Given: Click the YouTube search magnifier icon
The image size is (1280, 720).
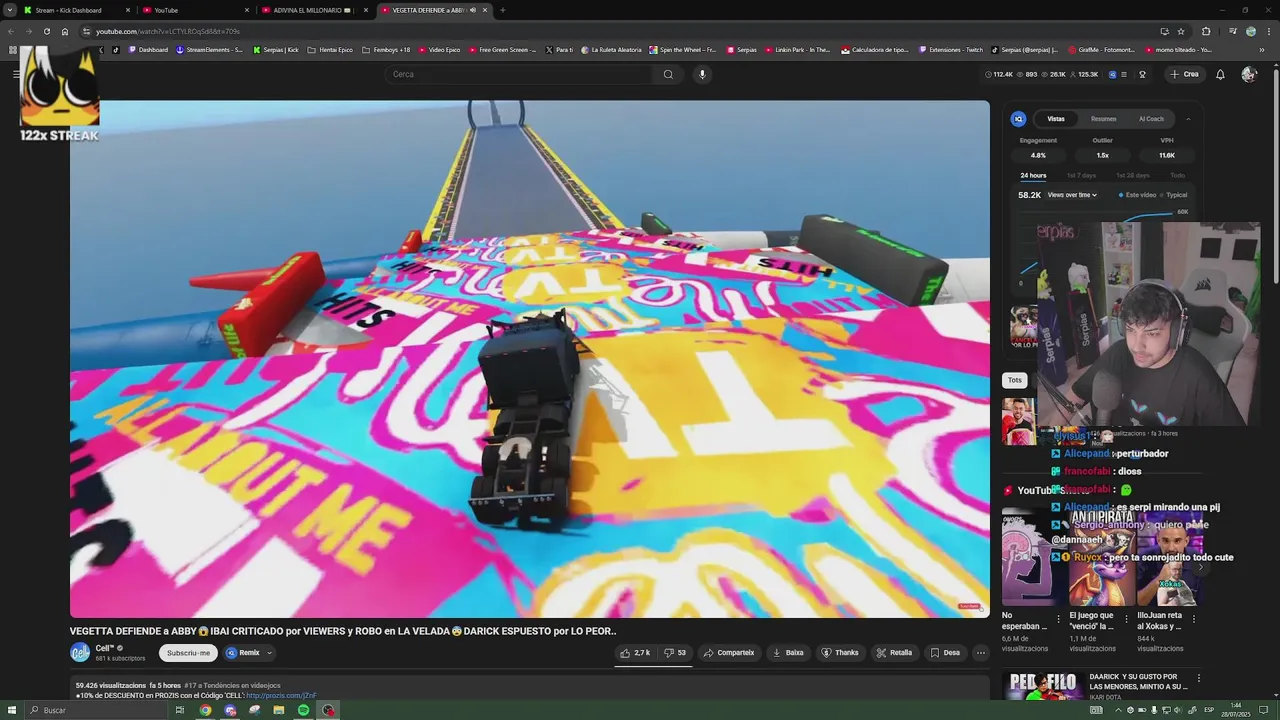Looking at the screenshot, I should [668, 74].
